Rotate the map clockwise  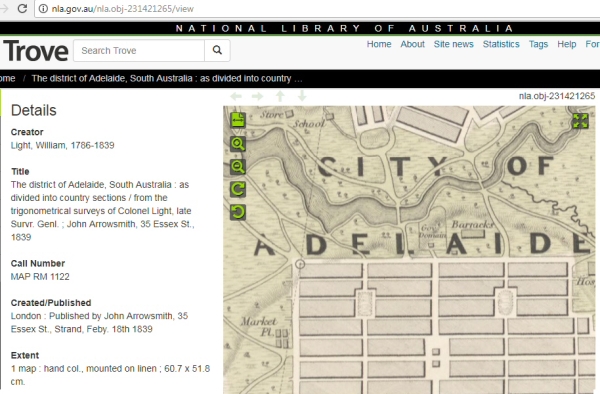238,189
